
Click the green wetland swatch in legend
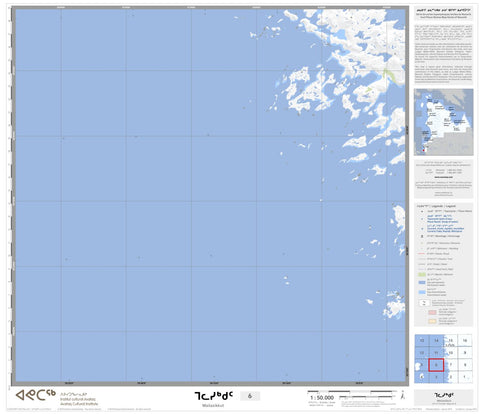coord(422,274)
